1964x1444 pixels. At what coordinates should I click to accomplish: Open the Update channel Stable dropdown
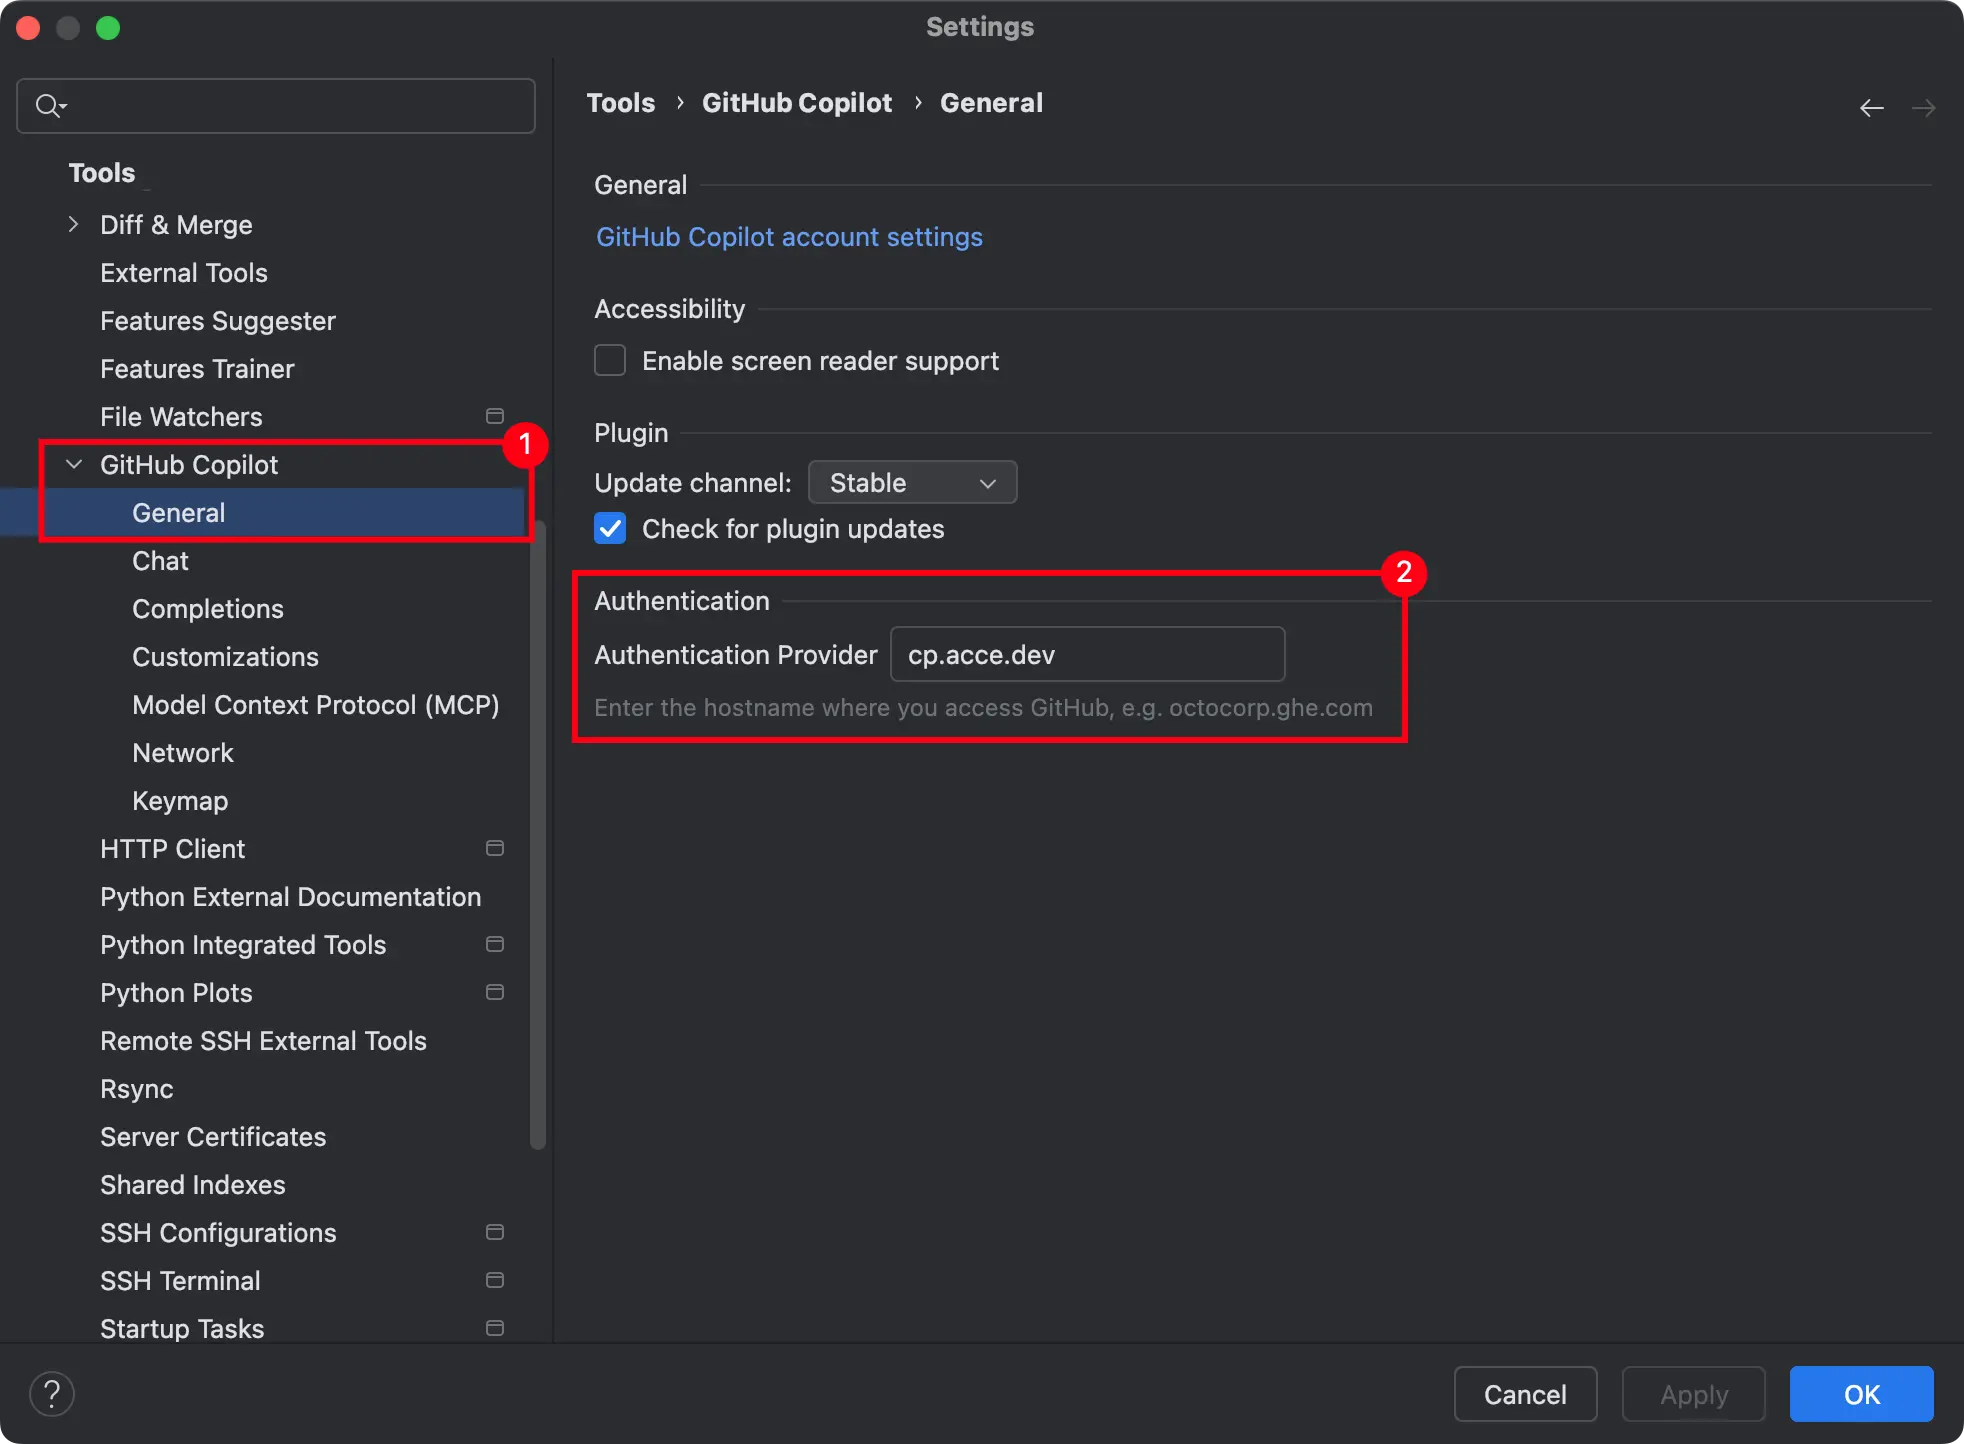[912, 483]
